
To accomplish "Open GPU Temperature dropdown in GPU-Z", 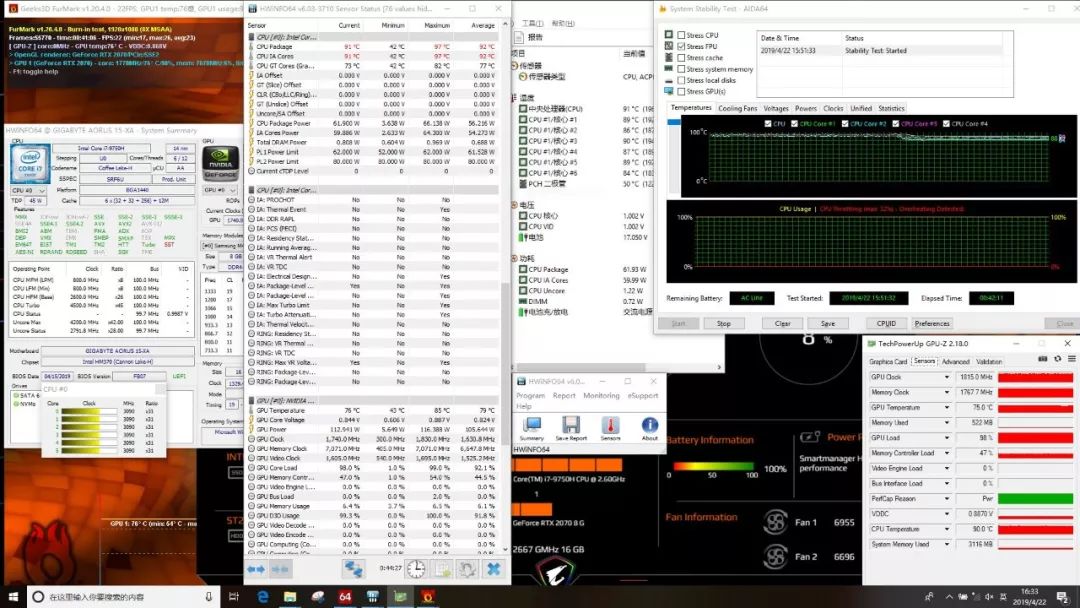I will pyautogui.click(x=947, y=408).
